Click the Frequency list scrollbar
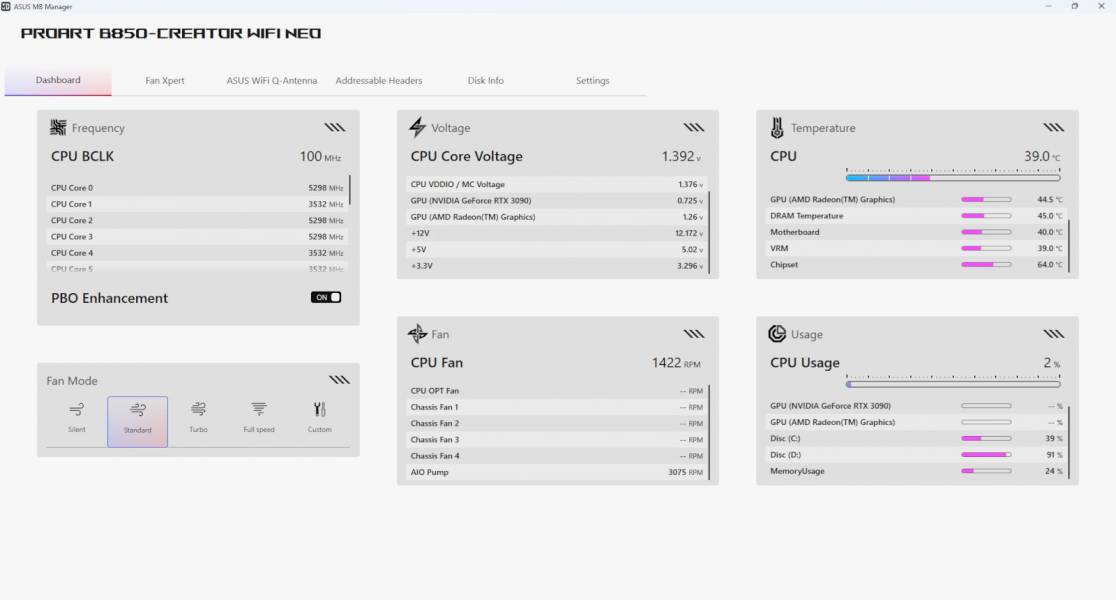The width and height of the screenshot is (1116, 600). click(349, 190)
